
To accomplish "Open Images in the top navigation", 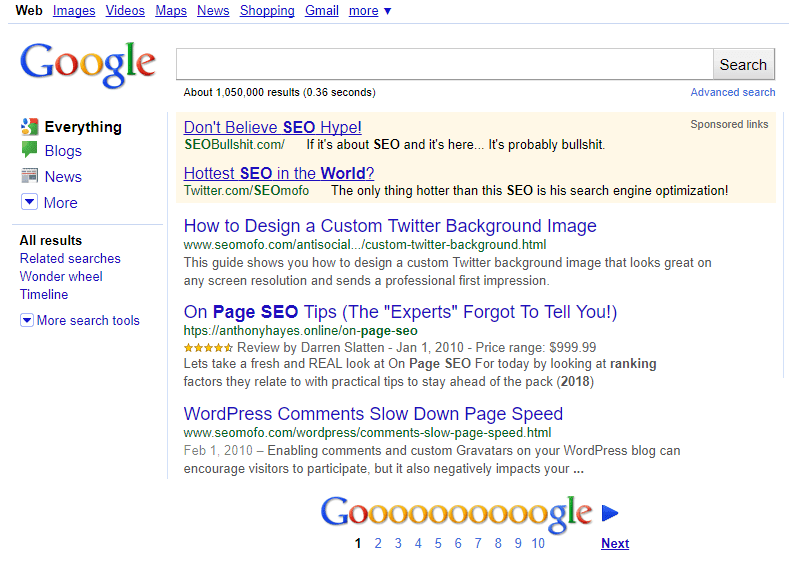I will click(74, 11).
